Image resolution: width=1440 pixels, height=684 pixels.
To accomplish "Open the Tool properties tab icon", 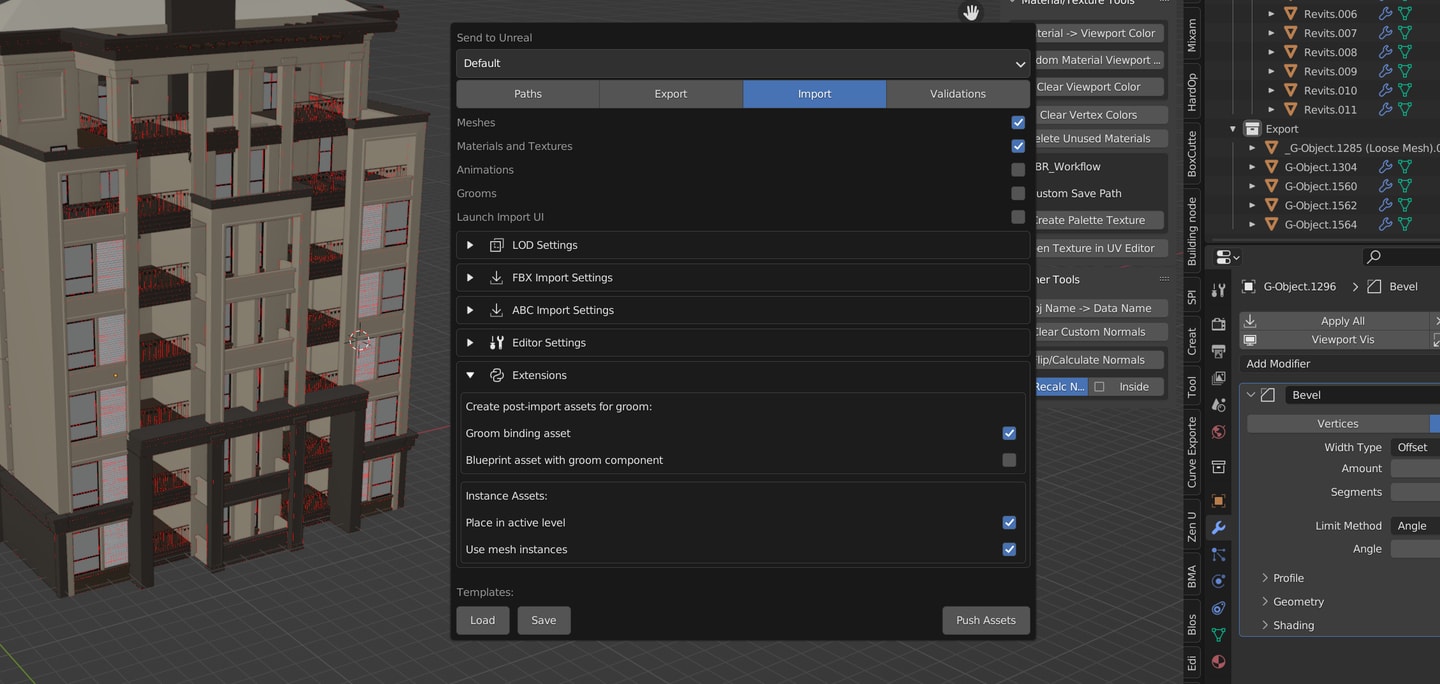I will pyautogui.click(x=1218, y=290).
